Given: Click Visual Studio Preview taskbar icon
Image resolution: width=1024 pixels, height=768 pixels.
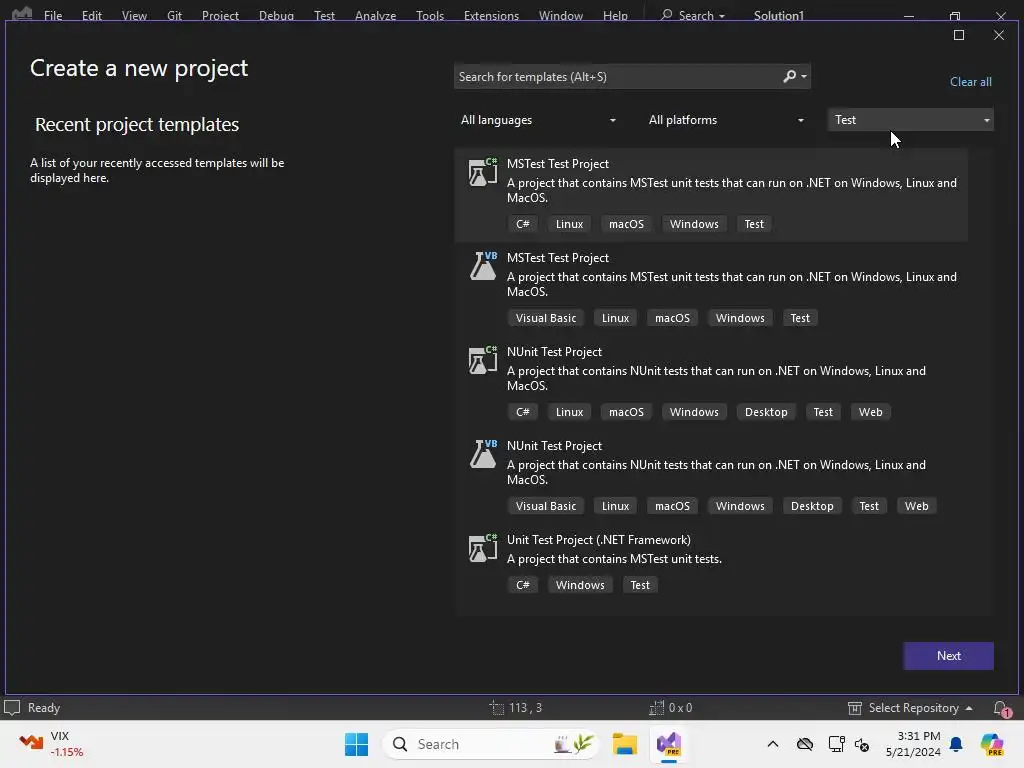Looking at the screenshot, I should coord(669,744).
